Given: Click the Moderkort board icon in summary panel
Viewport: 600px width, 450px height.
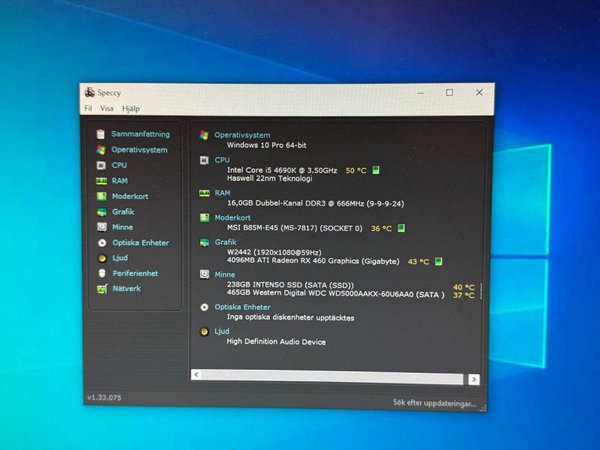Looking at the screenshot, I should tap(204, 218).
